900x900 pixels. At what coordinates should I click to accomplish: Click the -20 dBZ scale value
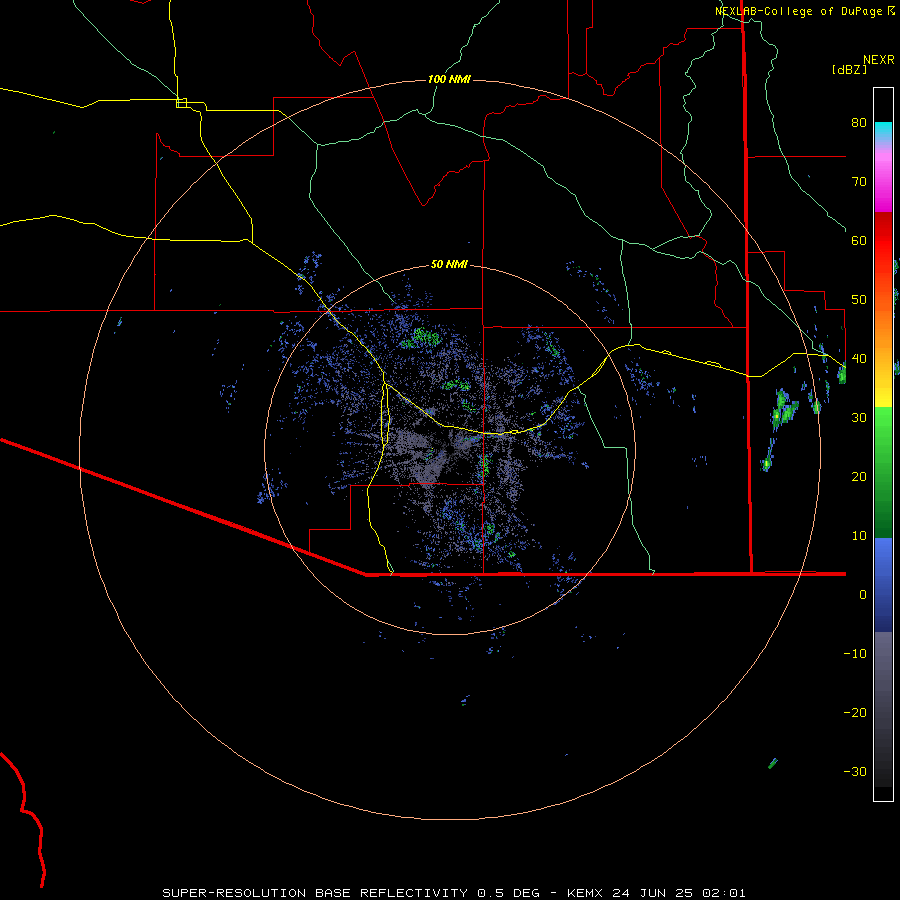coord(855,712)
